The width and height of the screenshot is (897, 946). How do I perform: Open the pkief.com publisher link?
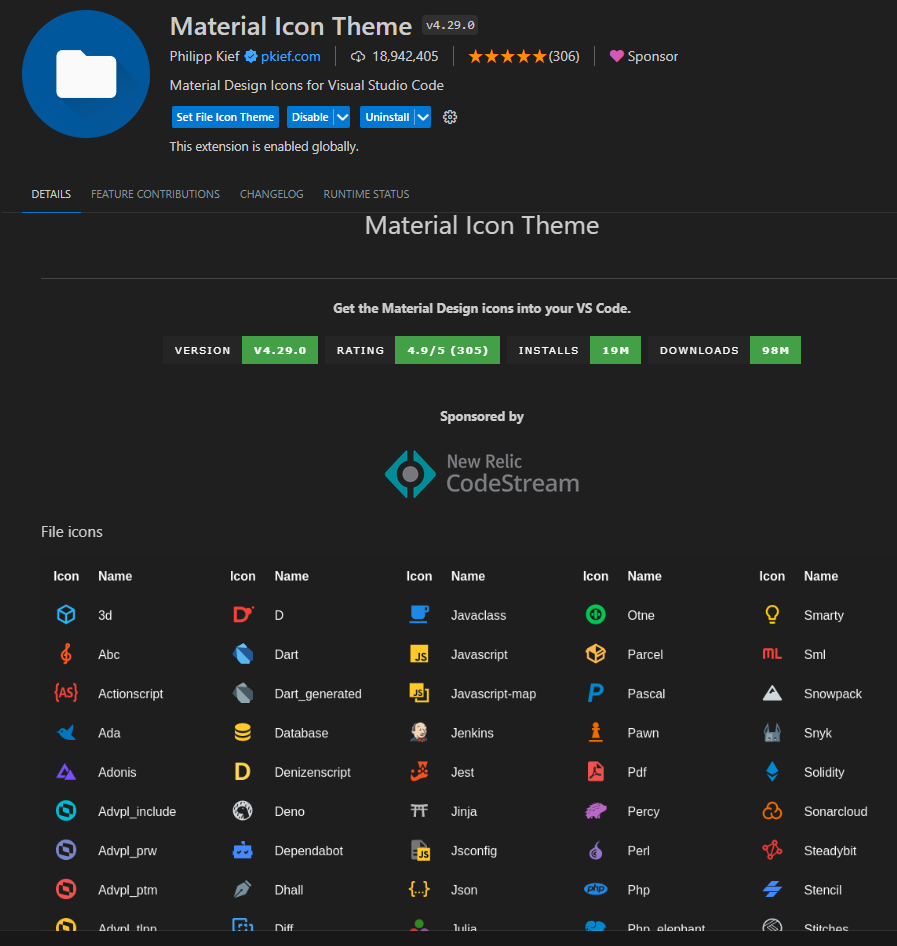[x=291, y=57]
